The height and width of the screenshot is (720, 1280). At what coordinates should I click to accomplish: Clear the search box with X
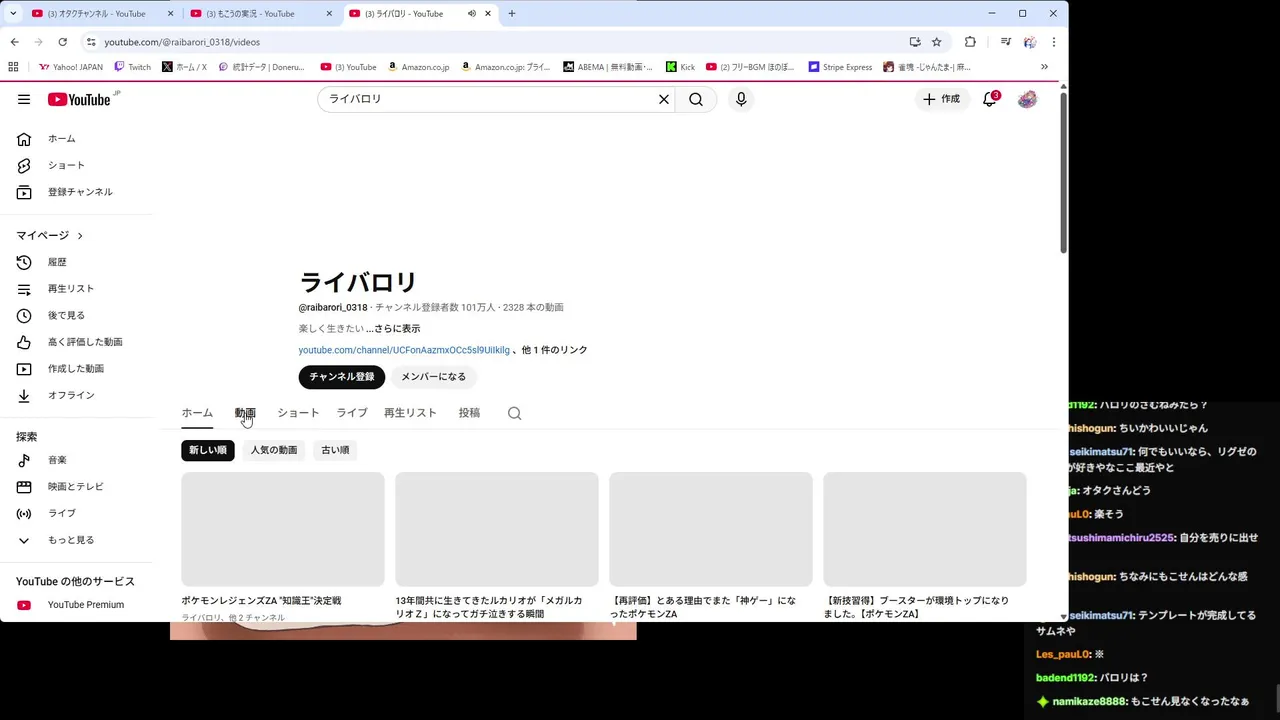663,99
